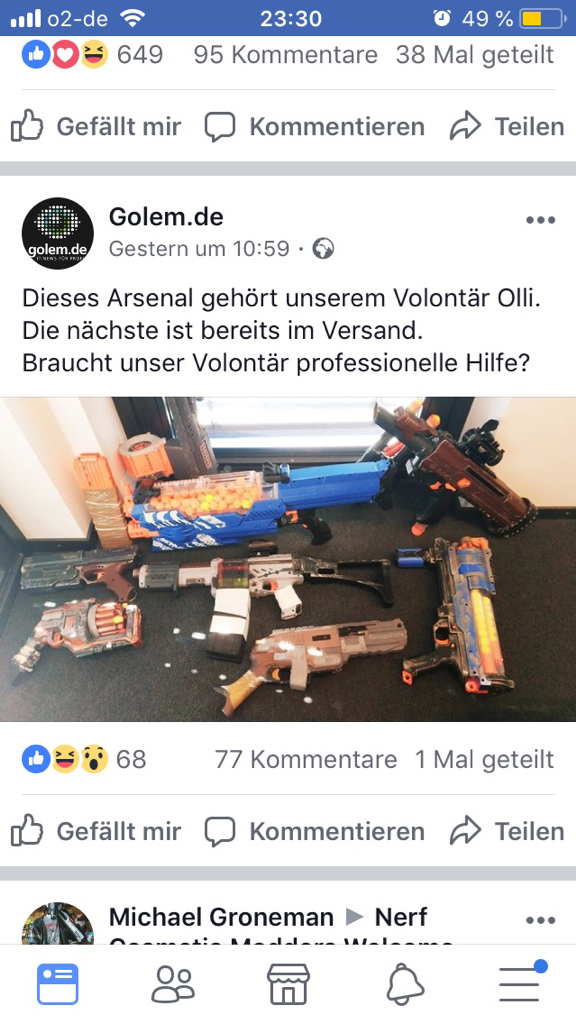Tap the Golem.de profile picture

coord(57,233)
